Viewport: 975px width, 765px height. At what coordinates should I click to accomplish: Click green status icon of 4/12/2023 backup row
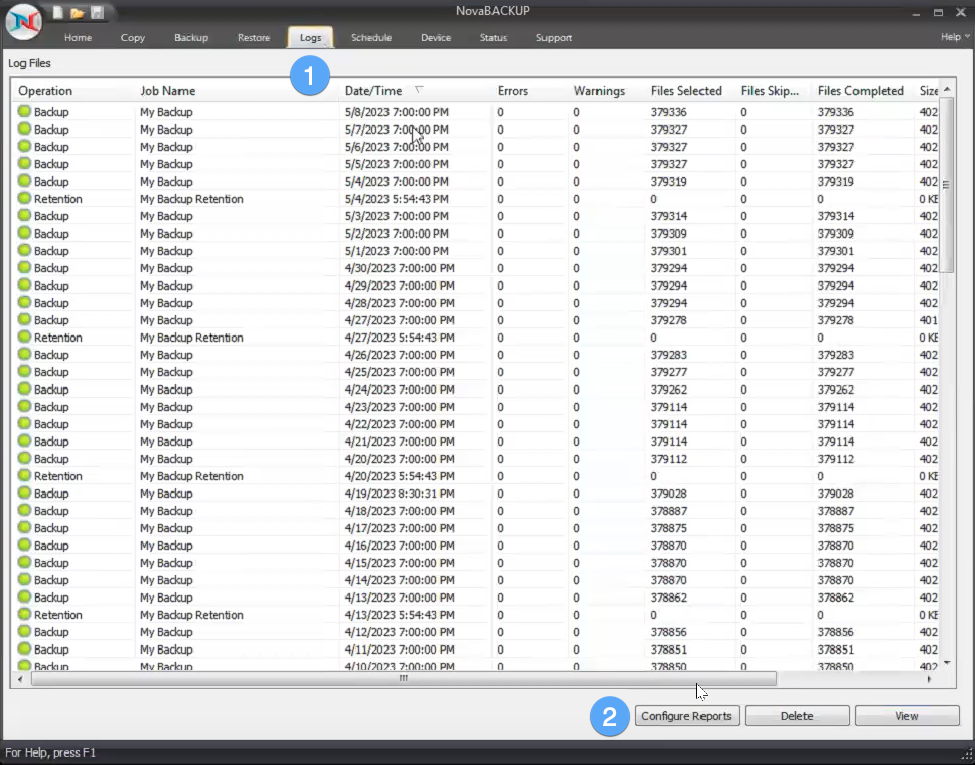click(24, 631)
